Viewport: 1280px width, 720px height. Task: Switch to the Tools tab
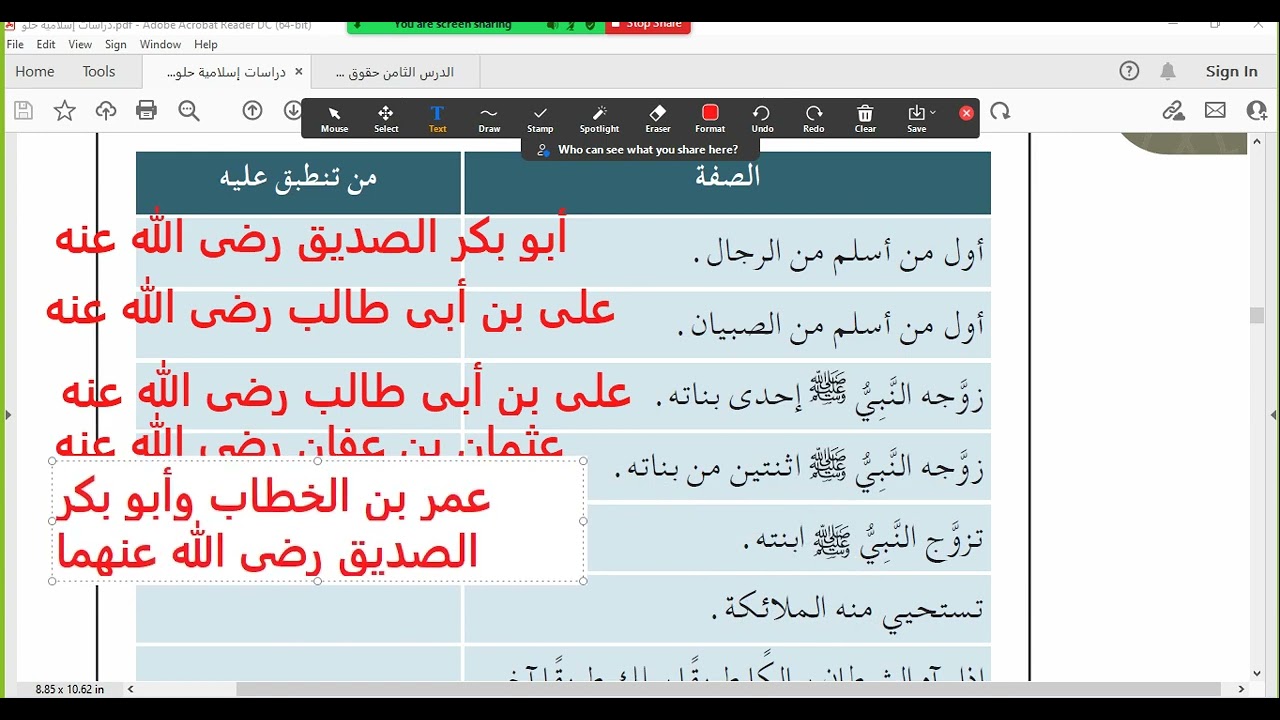pyautogui.click(x=99, y=72)
